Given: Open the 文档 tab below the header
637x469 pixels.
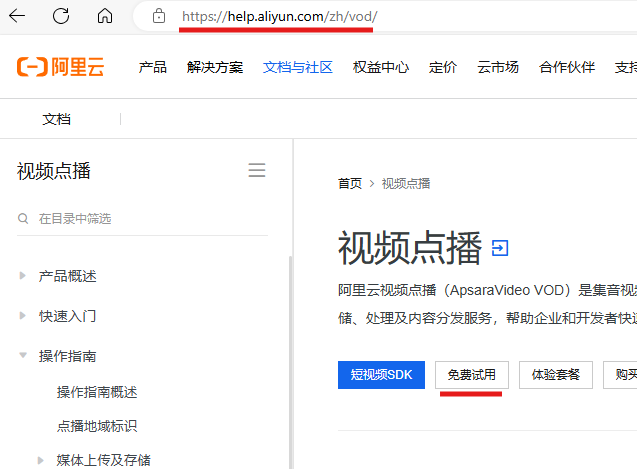Looking at the screenshot, I should coord(56,119).
